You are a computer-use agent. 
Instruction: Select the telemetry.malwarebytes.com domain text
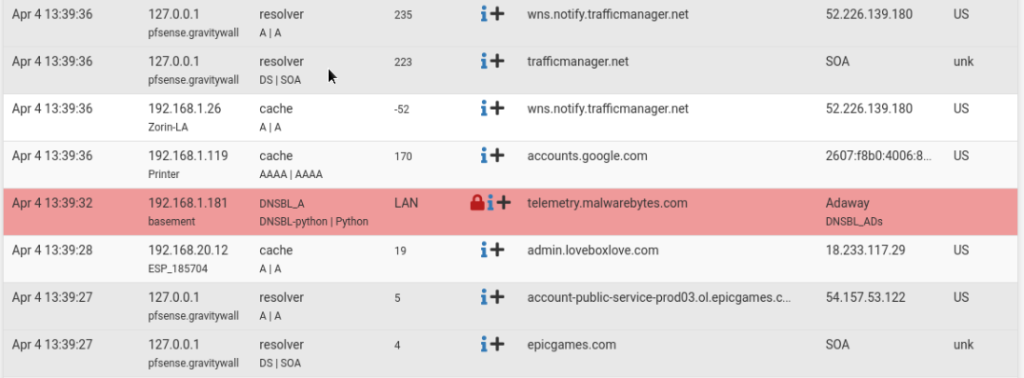click(x=607, y=203)
